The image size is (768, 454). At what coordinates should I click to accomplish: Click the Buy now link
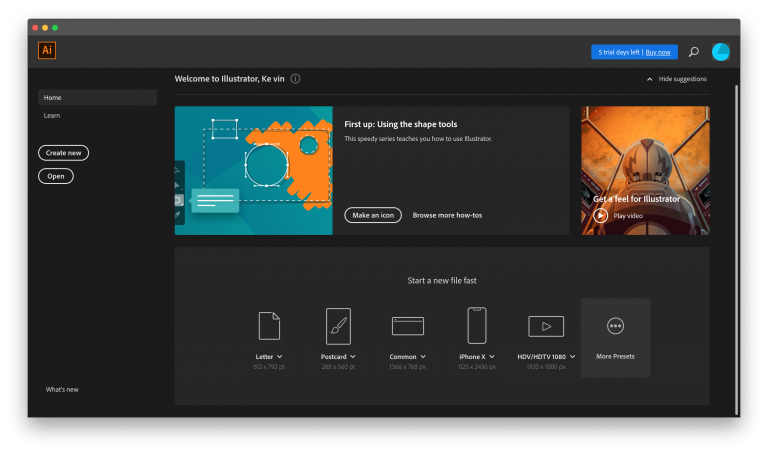(x=658, y=52)
